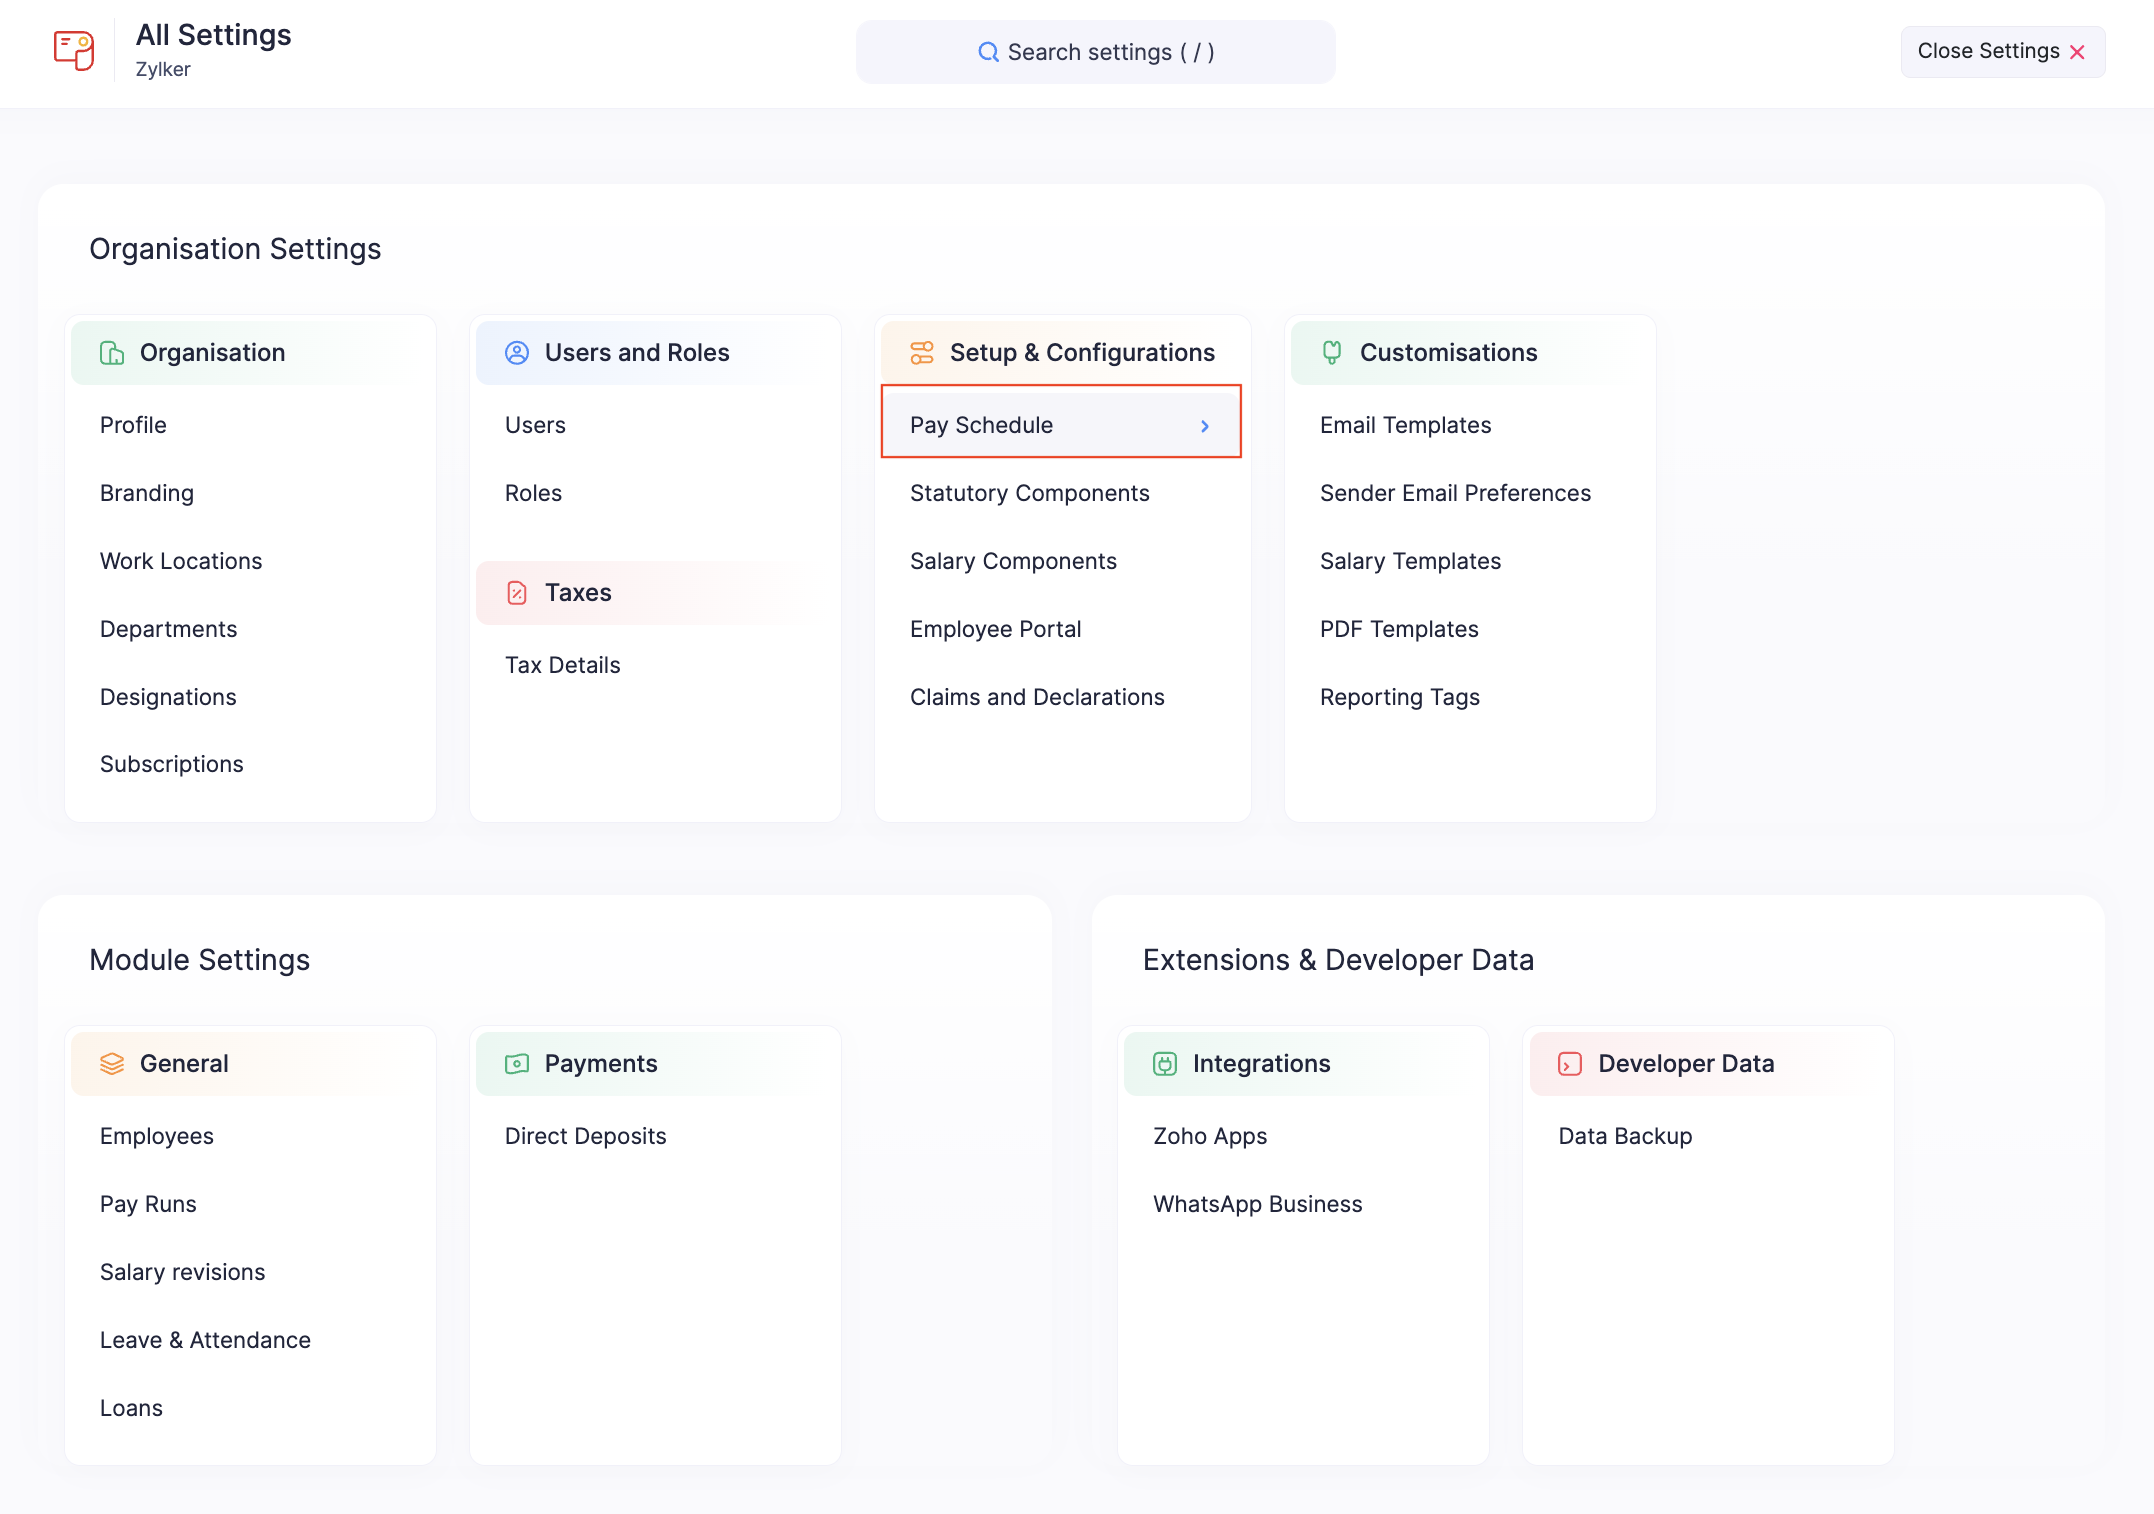The image size is (2154, 1514).
Task: Click the search magnifier icon
Action: 988,52
